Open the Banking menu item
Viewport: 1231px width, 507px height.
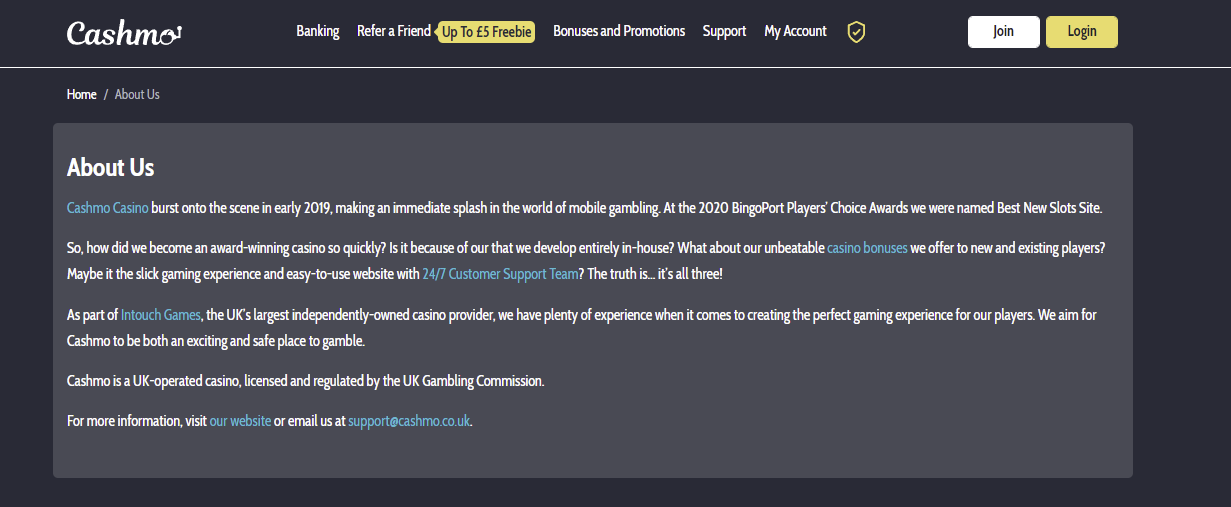pyautogui.click(x=318, y=31)
